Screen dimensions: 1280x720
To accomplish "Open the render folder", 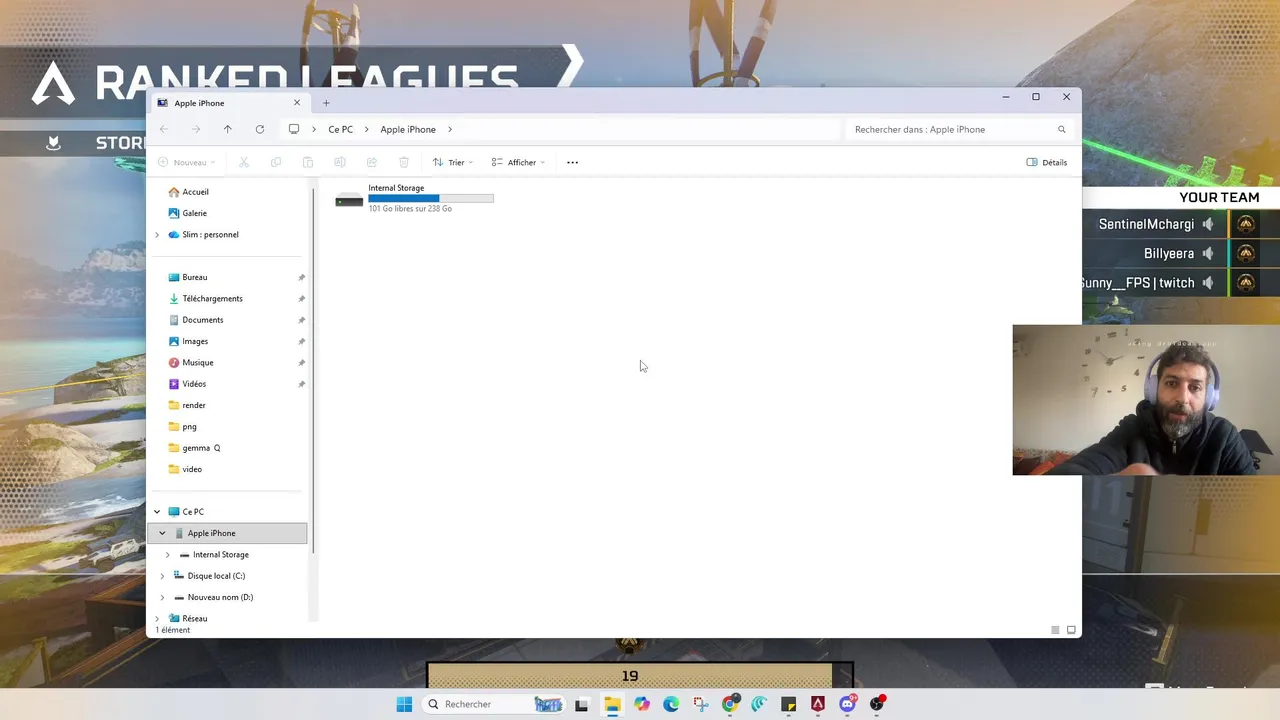I will coord(194,405).
